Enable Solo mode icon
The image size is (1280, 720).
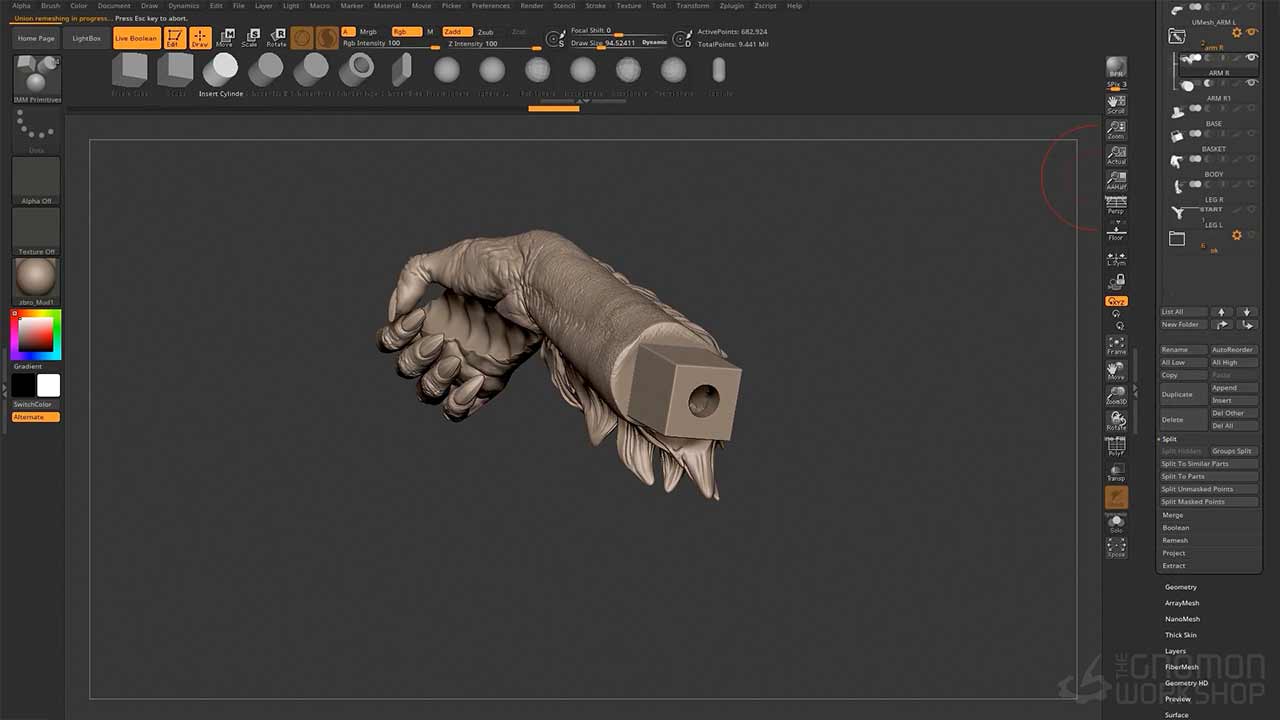1116,523
